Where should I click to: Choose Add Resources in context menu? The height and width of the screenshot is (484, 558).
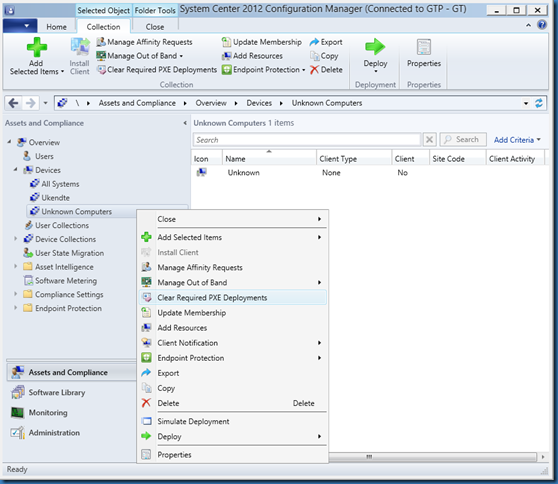click(x=232, y=328)
